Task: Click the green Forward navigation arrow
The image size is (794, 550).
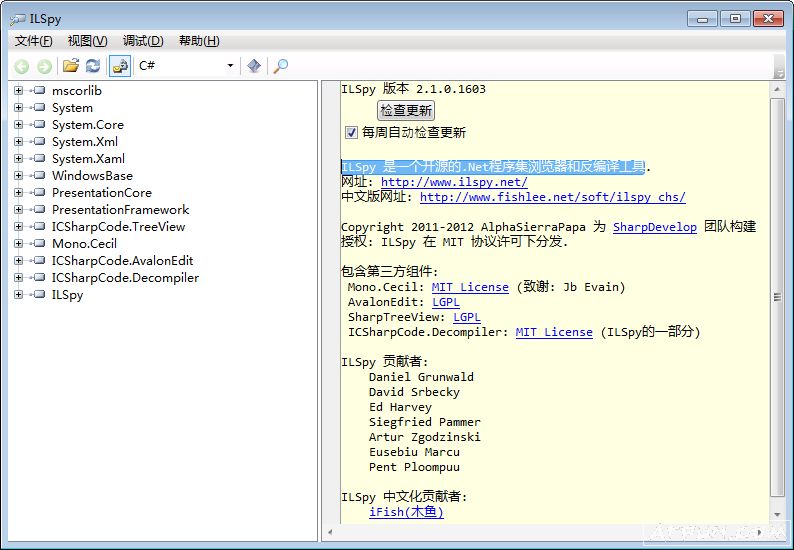Action: (45, 66)
